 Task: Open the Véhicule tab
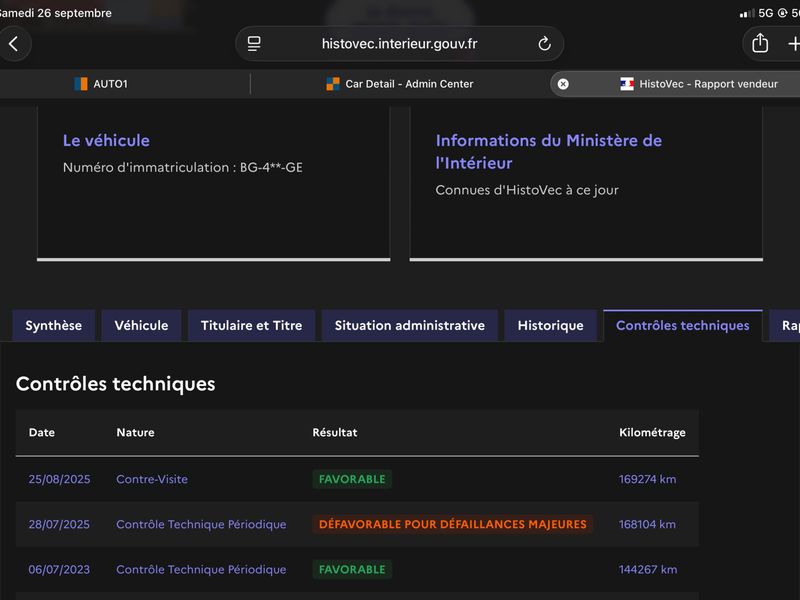pyautogui.click(x=141, y=326)
